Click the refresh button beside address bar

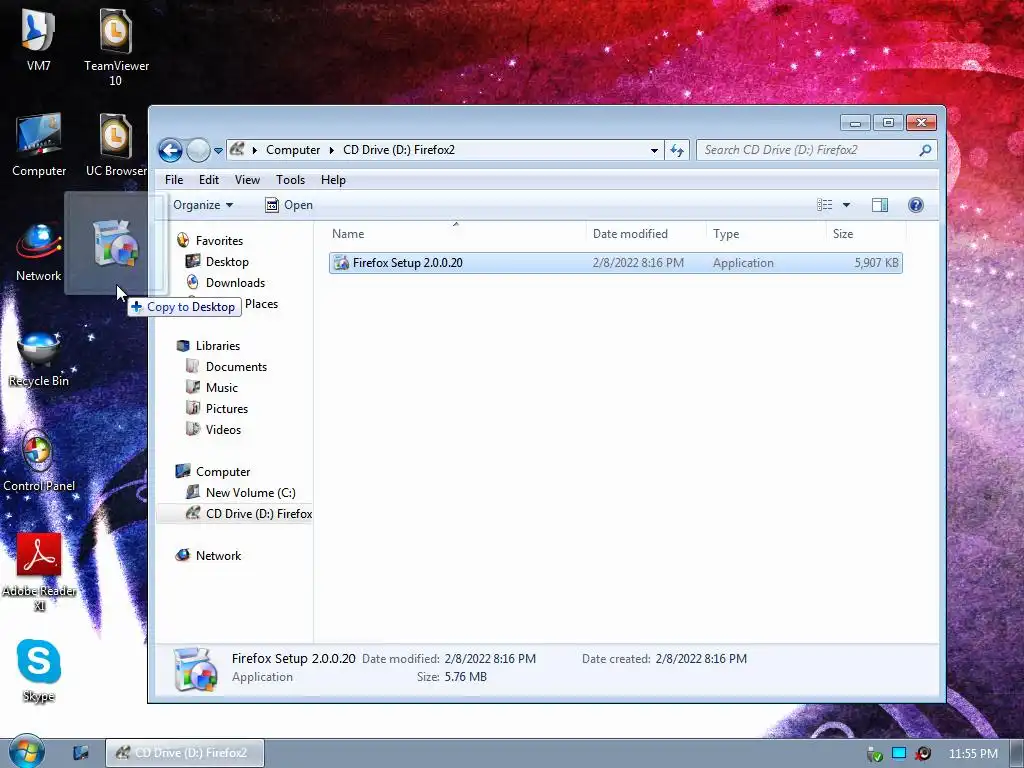click(677, 150)
